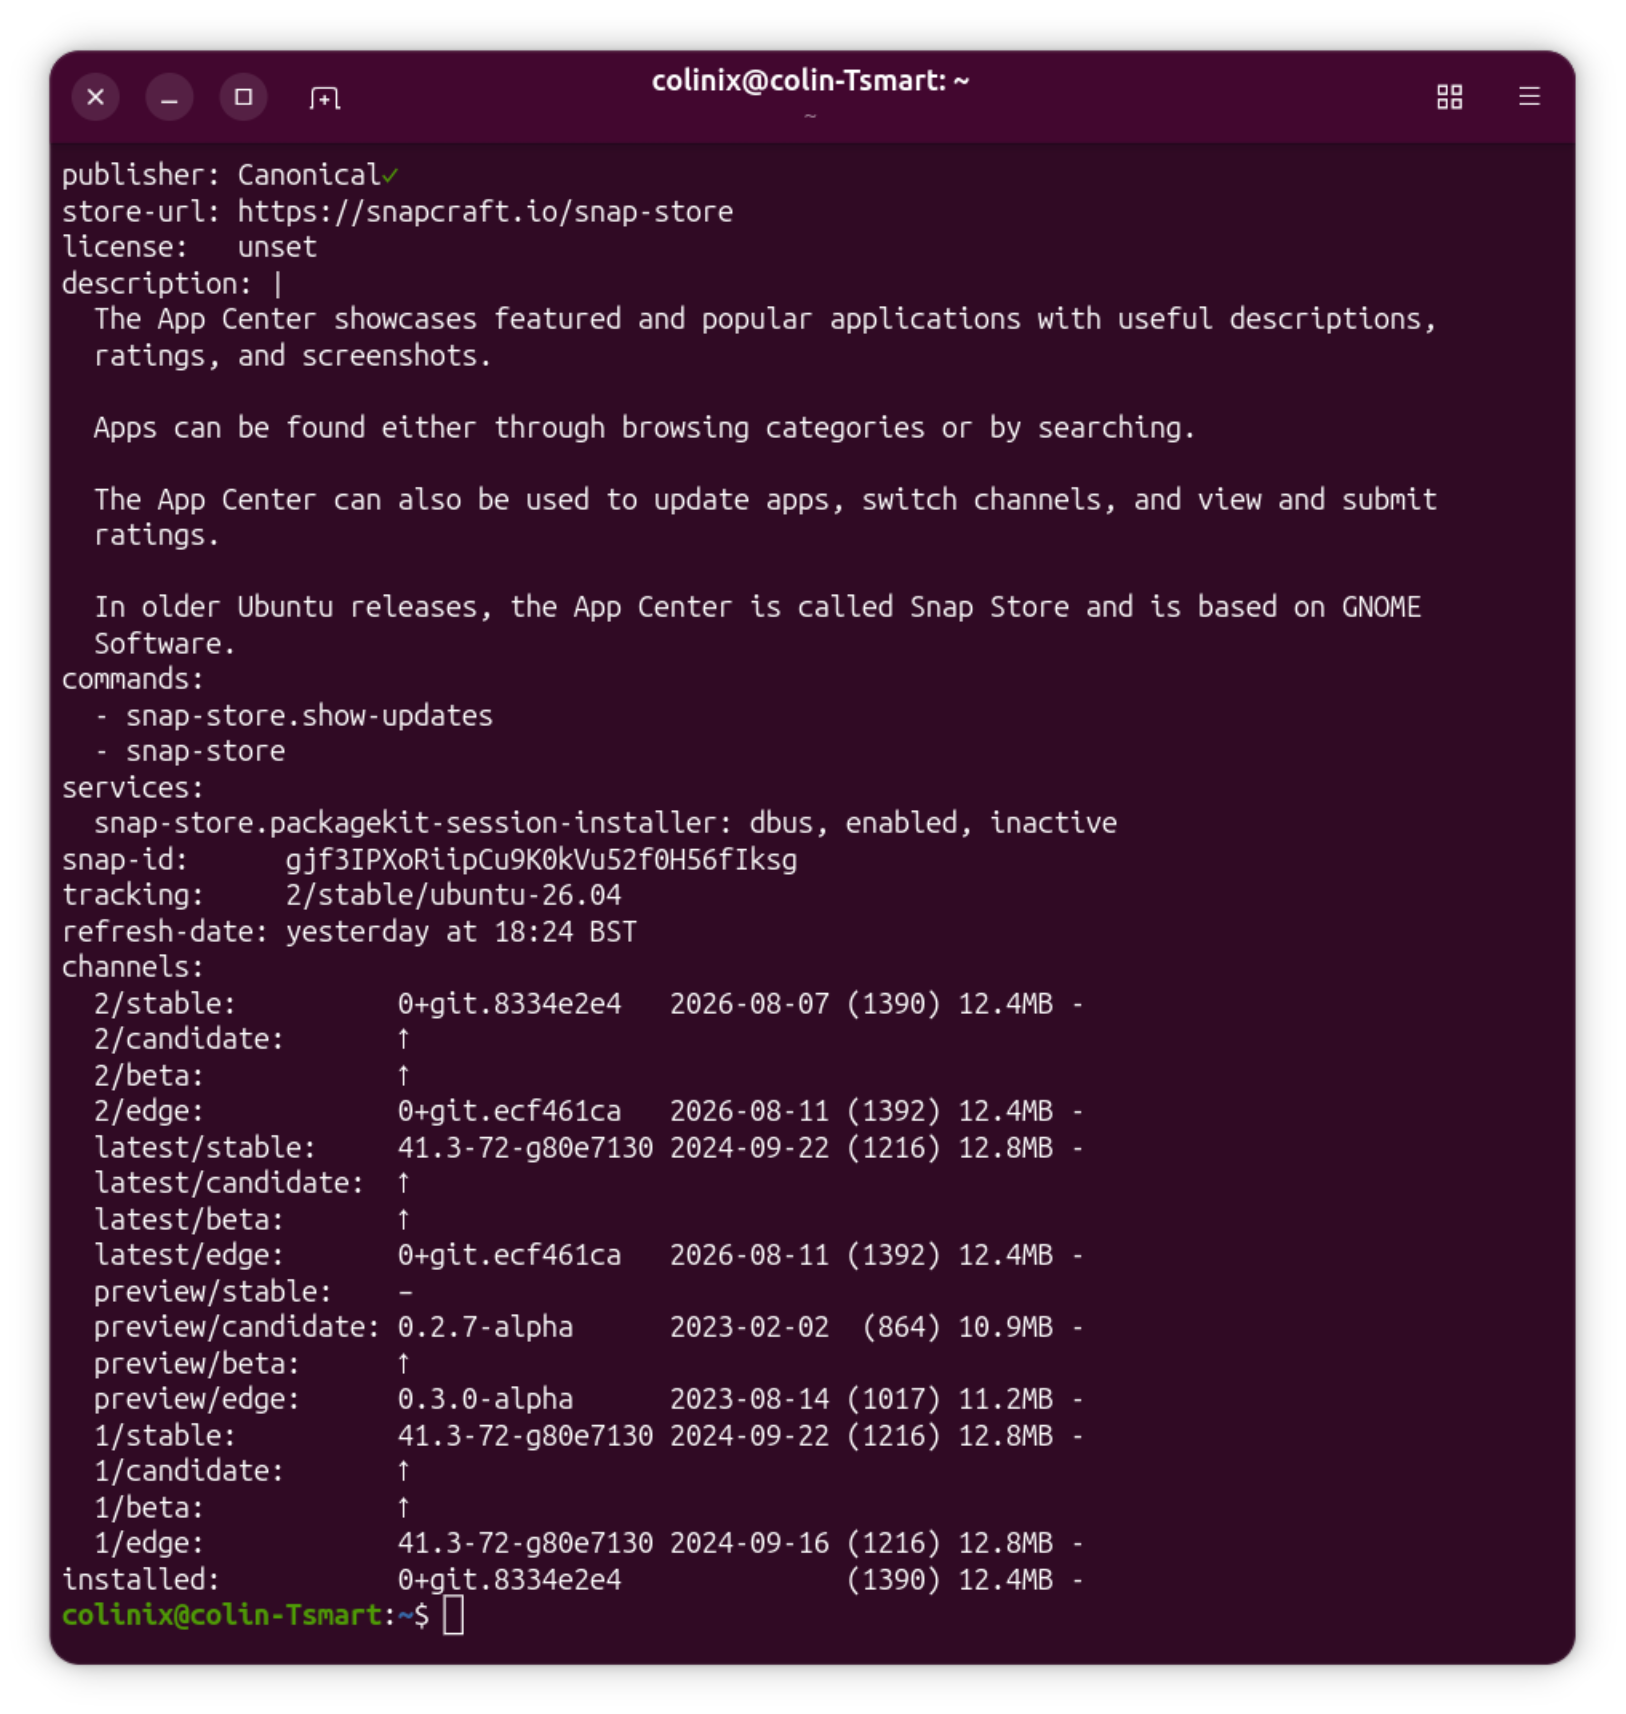Click the '1/stable:' channel name
Image resolution: width=1626 pixels, height=1714 pixels.
(x=165, y=1435)
